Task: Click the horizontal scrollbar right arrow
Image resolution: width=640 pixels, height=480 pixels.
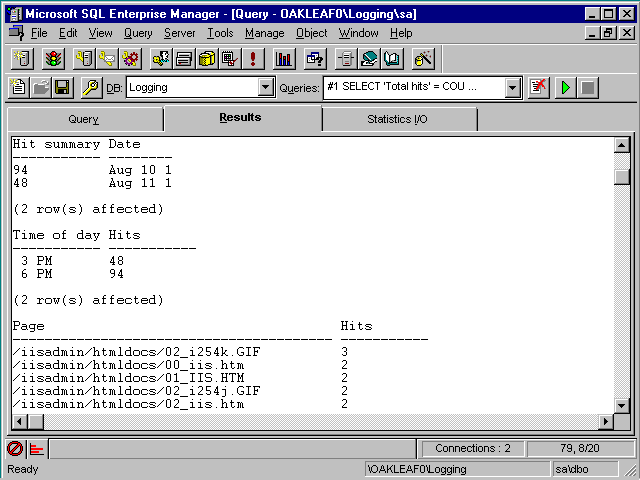Action: (x=606, y=421)
